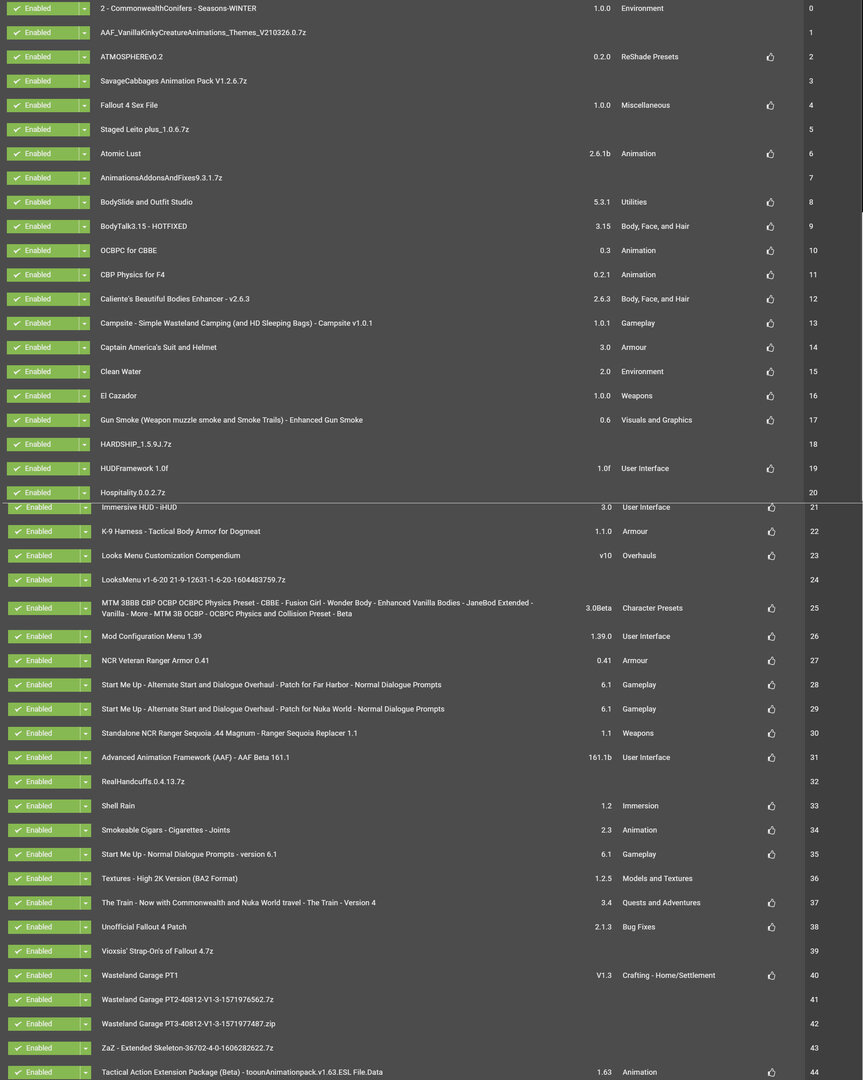This screenshot has height=1080, width=863.
Task: Endorse the Clean Water mod
Action: click(770, 372)
